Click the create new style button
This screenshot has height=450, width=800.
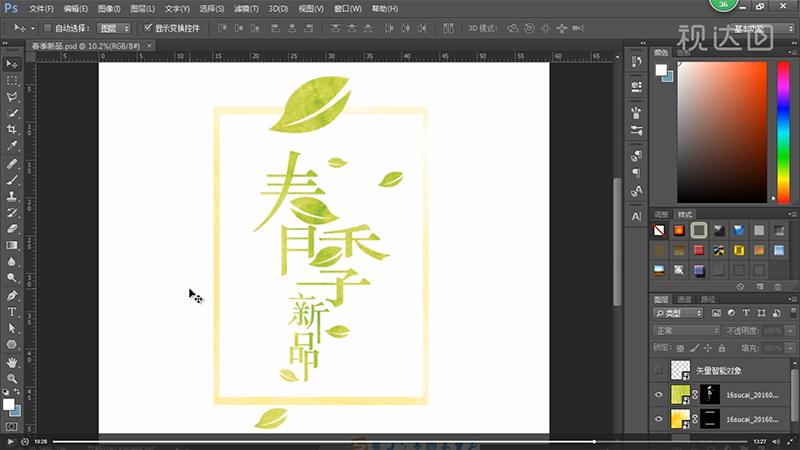(x=760, y=287)
